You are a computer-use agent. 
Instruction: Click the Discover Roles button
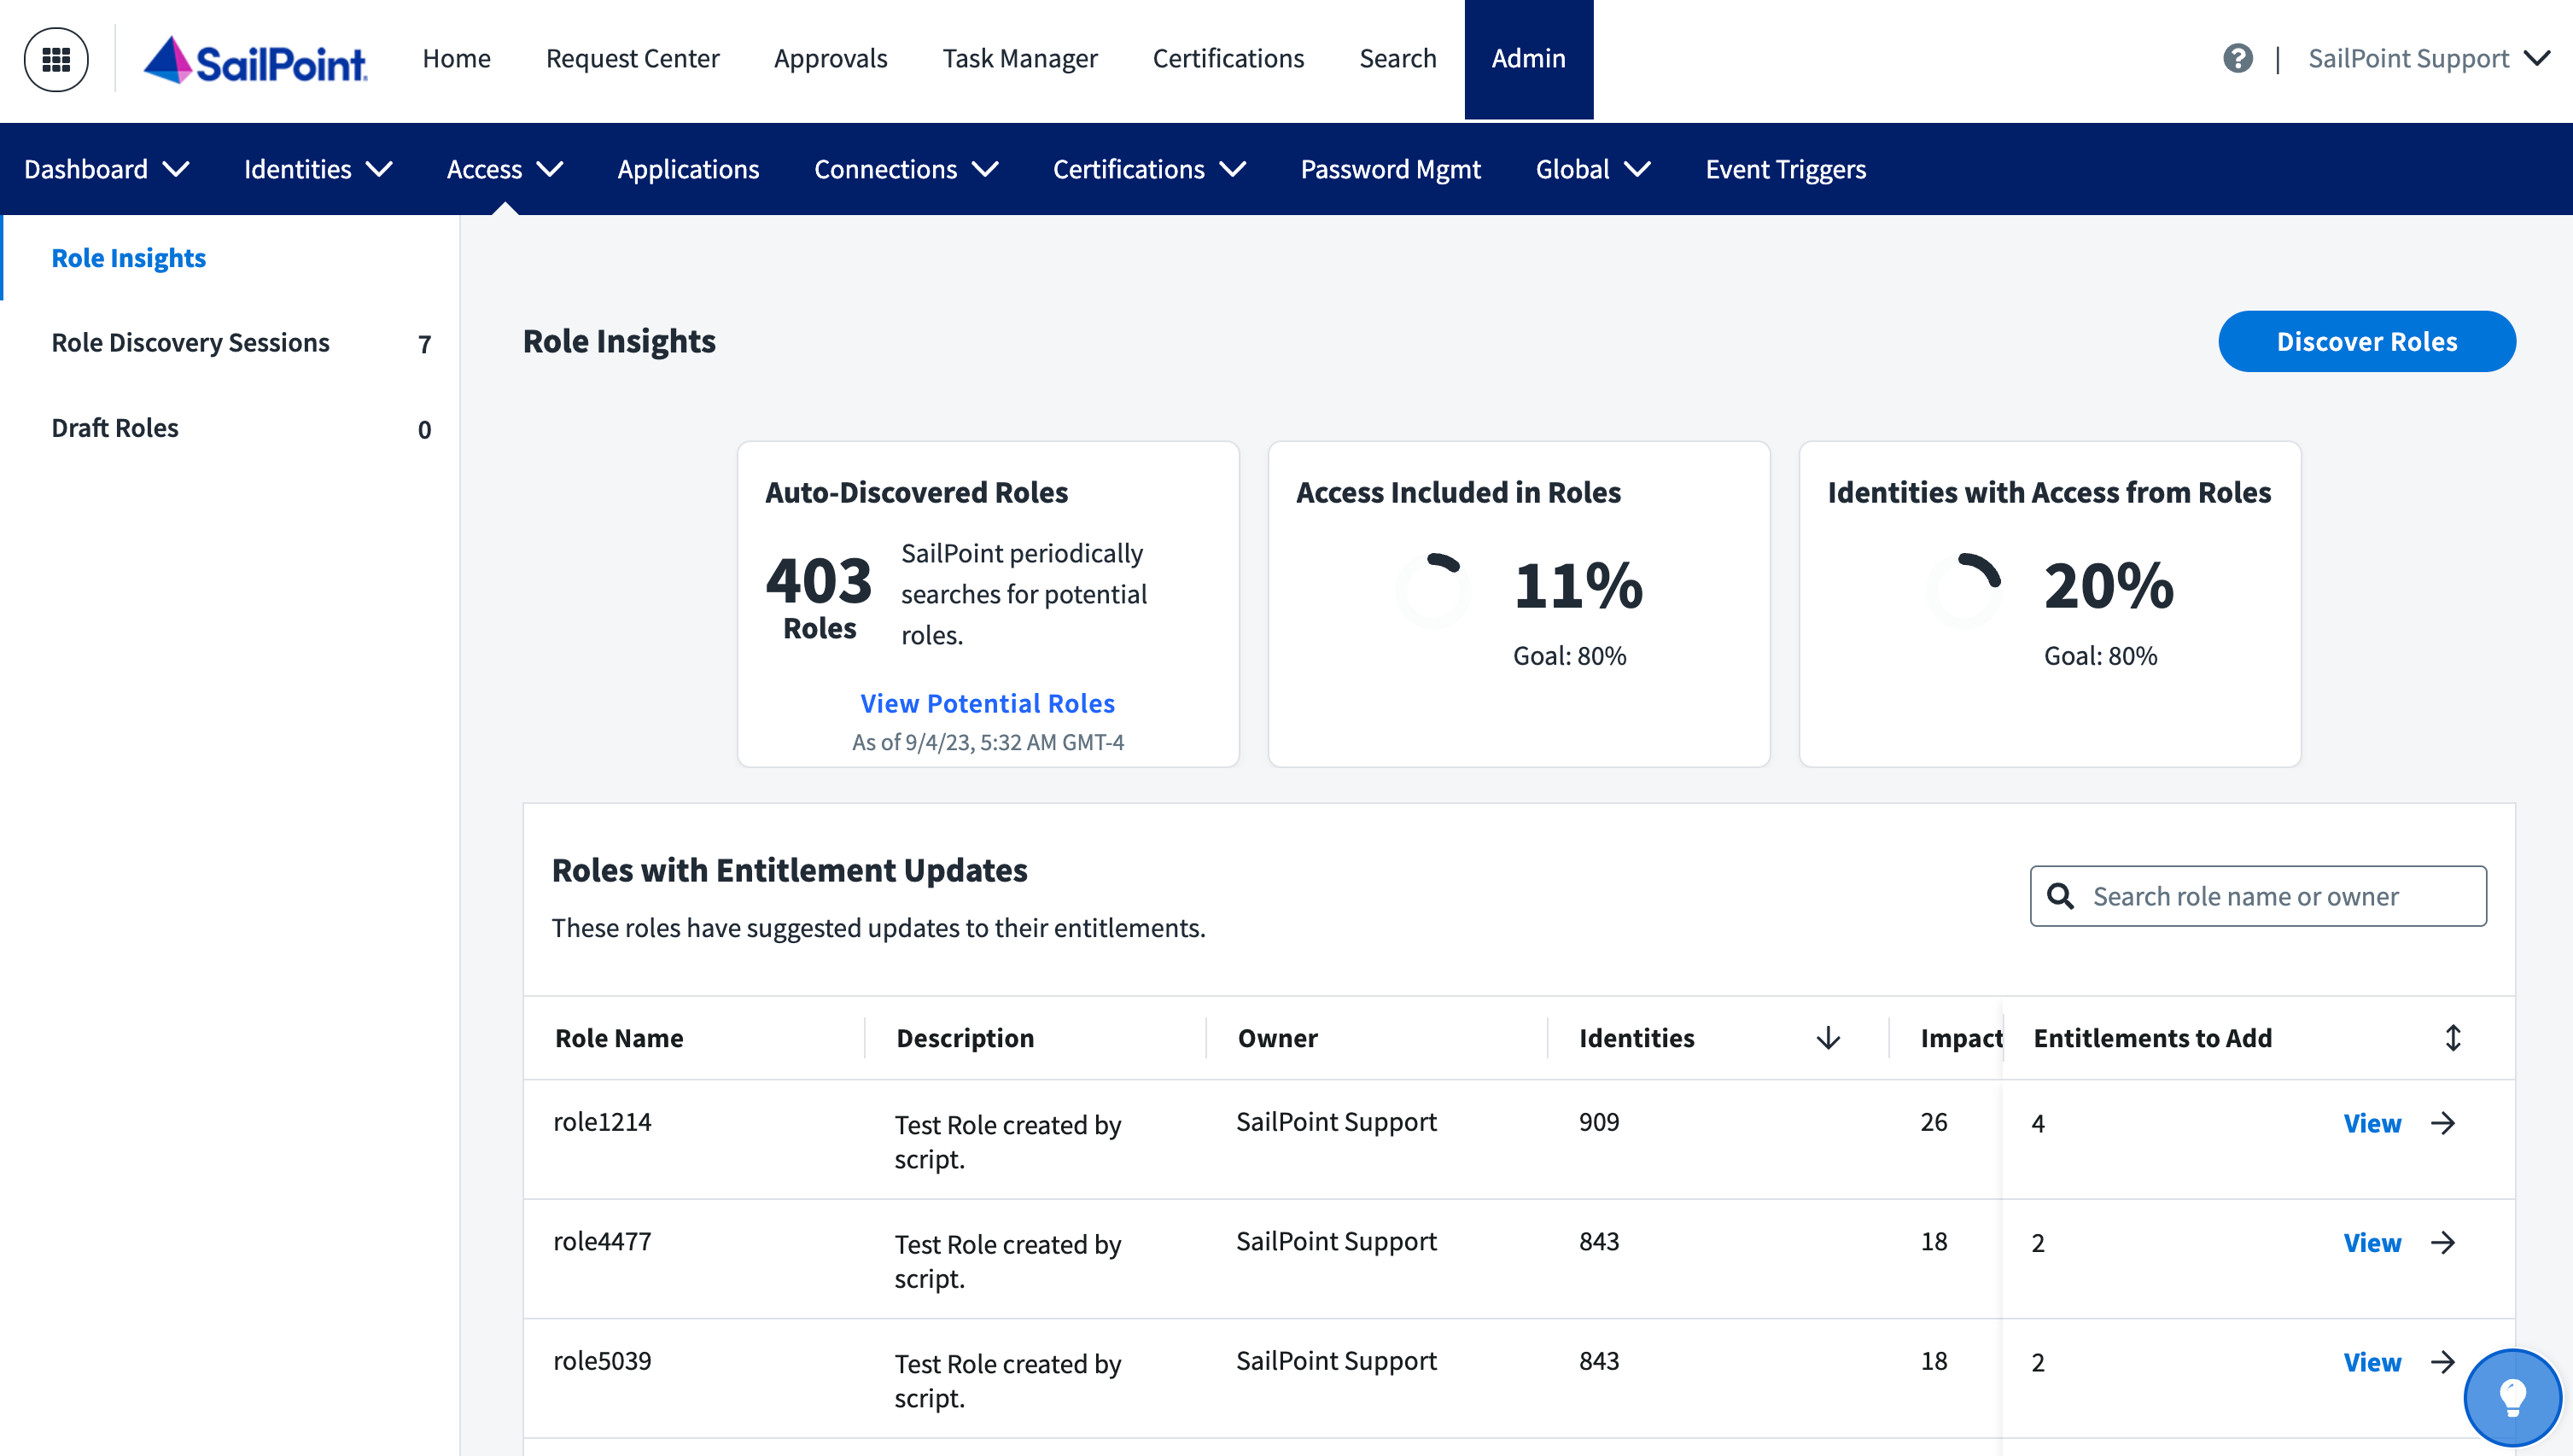(x=2366, y=342)
